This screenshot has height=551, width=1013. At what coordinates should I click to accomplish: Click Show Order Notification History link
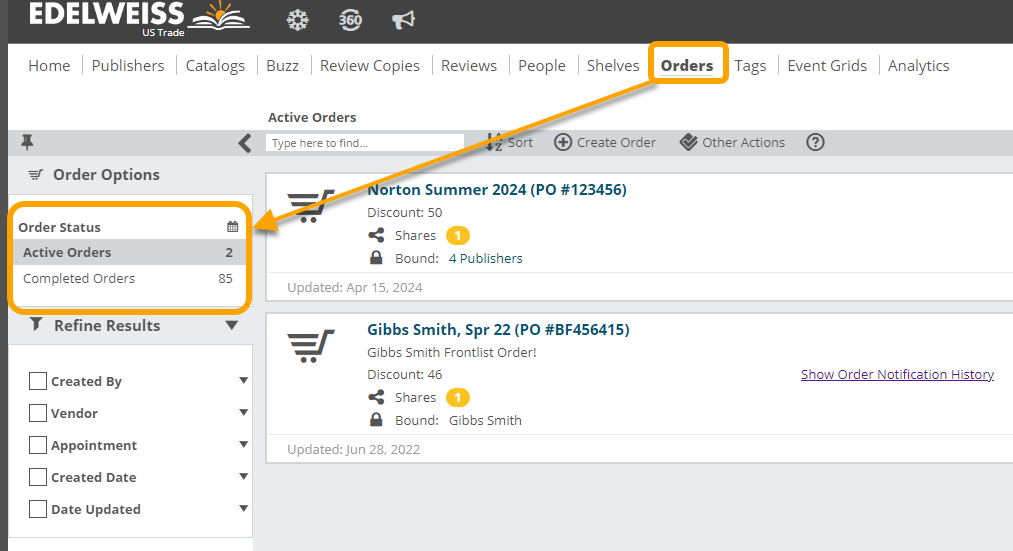pyautogui.click(x=897, y=374)
